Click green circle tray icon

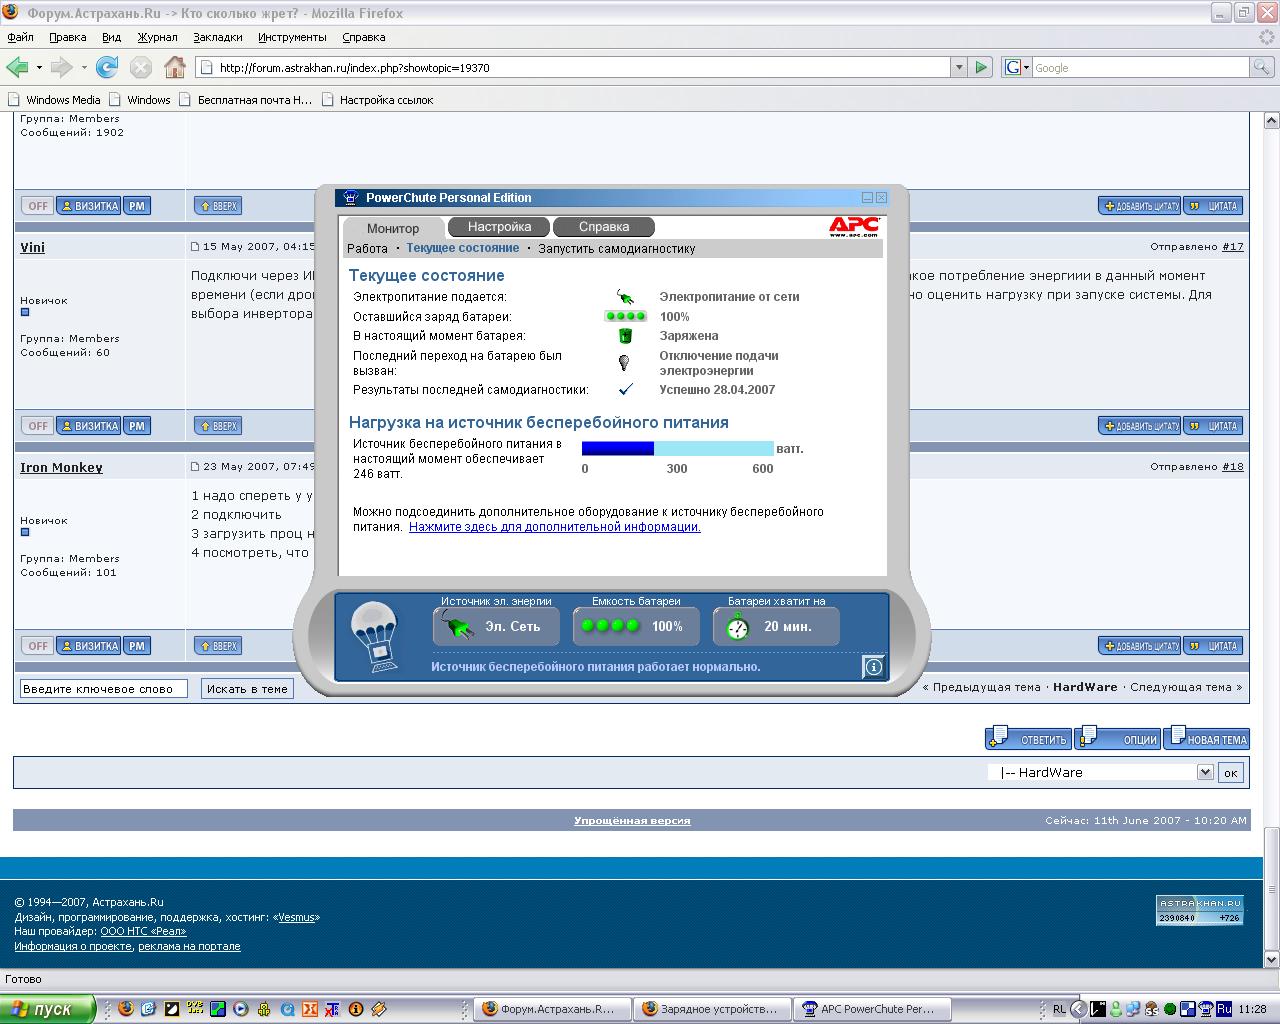[1170, 1009]
